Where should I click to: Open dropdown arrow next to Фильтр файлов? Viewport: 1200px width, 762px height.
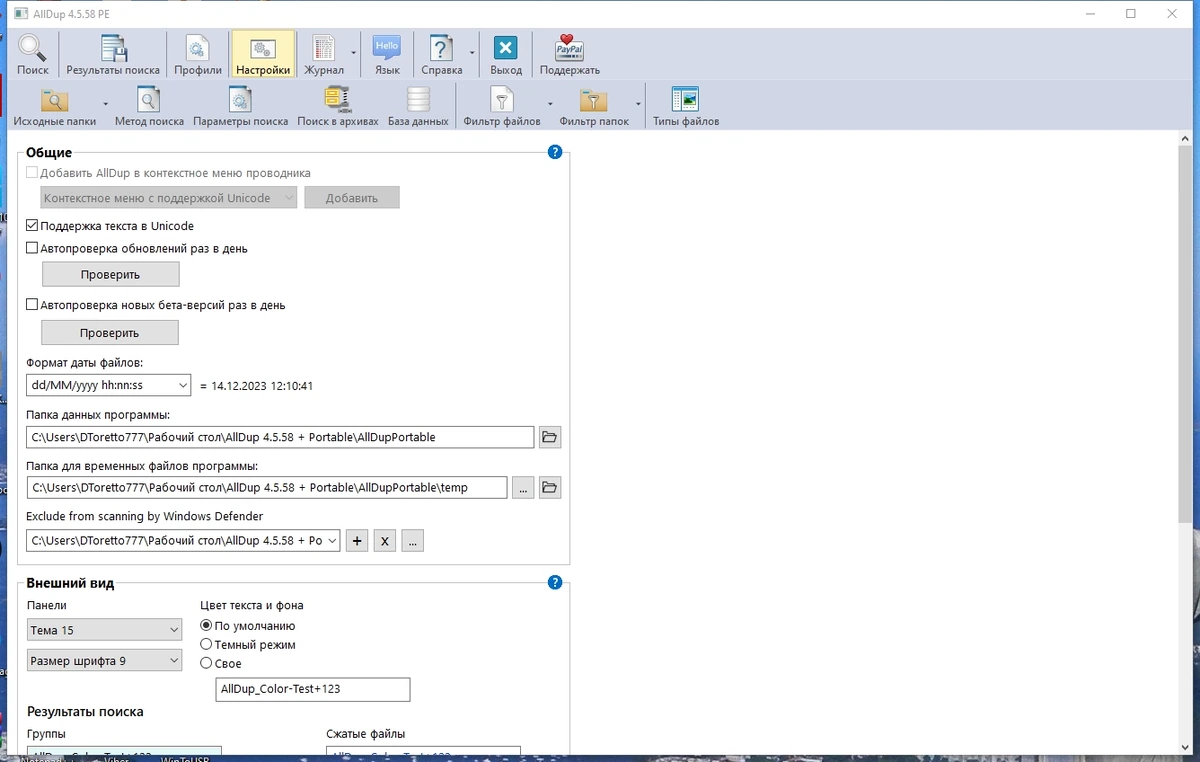pos(549,103)
